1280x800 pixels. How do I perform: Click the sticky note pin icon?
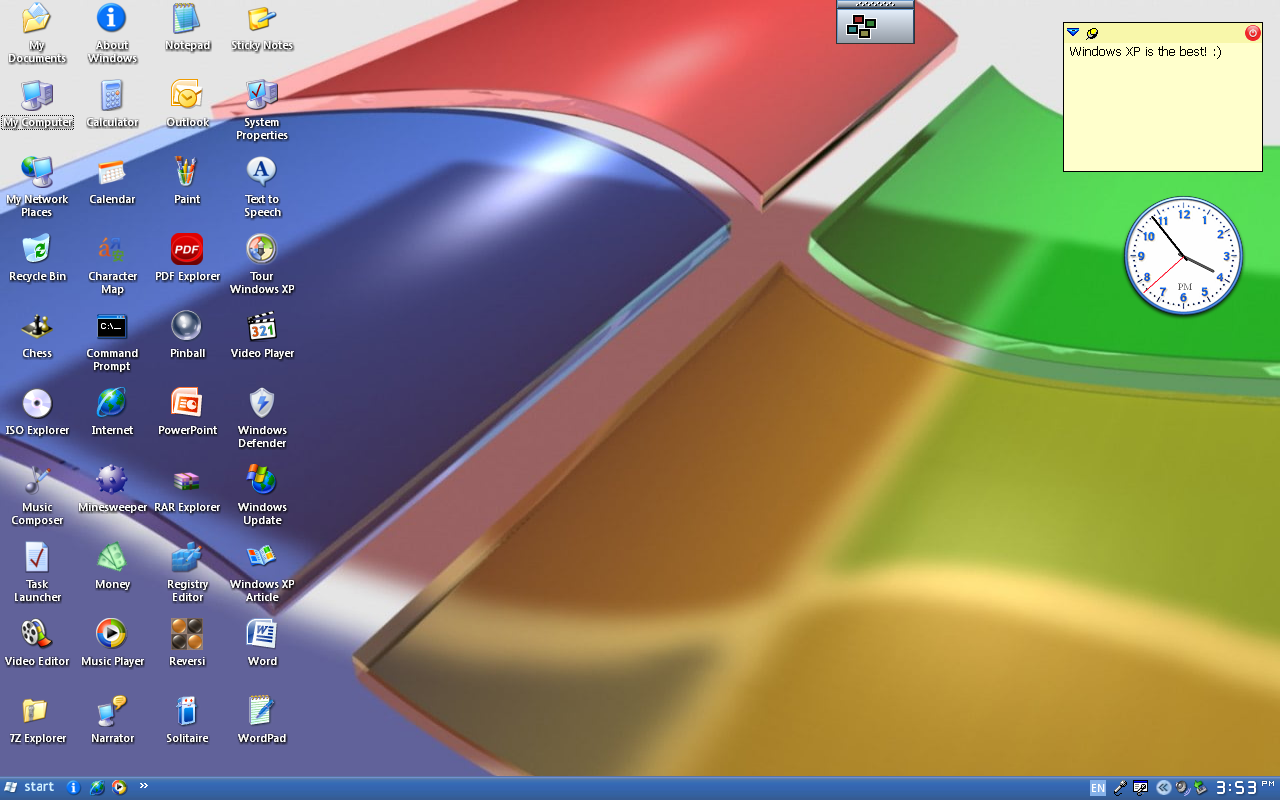click(x=1092, y=33)
